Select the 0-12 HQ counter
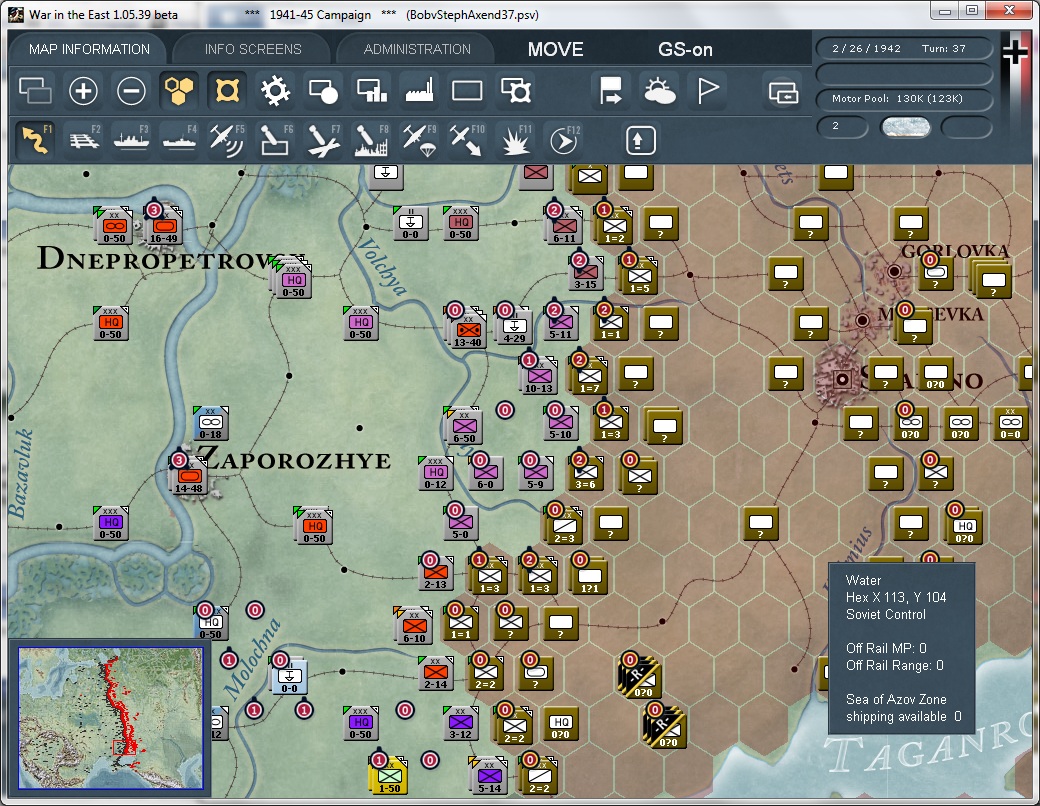Viewport: 1040px width, 806px height. coord(436,473)
